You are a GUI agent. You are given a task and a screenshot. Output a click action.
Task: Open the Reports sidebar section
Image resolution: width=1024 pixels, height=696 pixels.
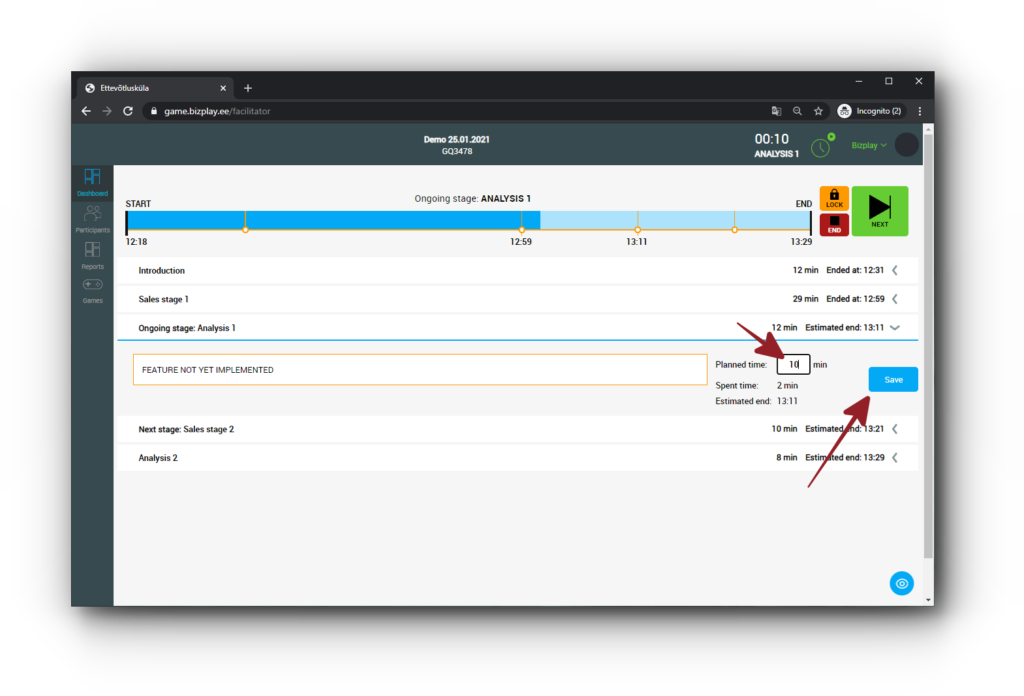pyautogui.click(x=92, y=254)
